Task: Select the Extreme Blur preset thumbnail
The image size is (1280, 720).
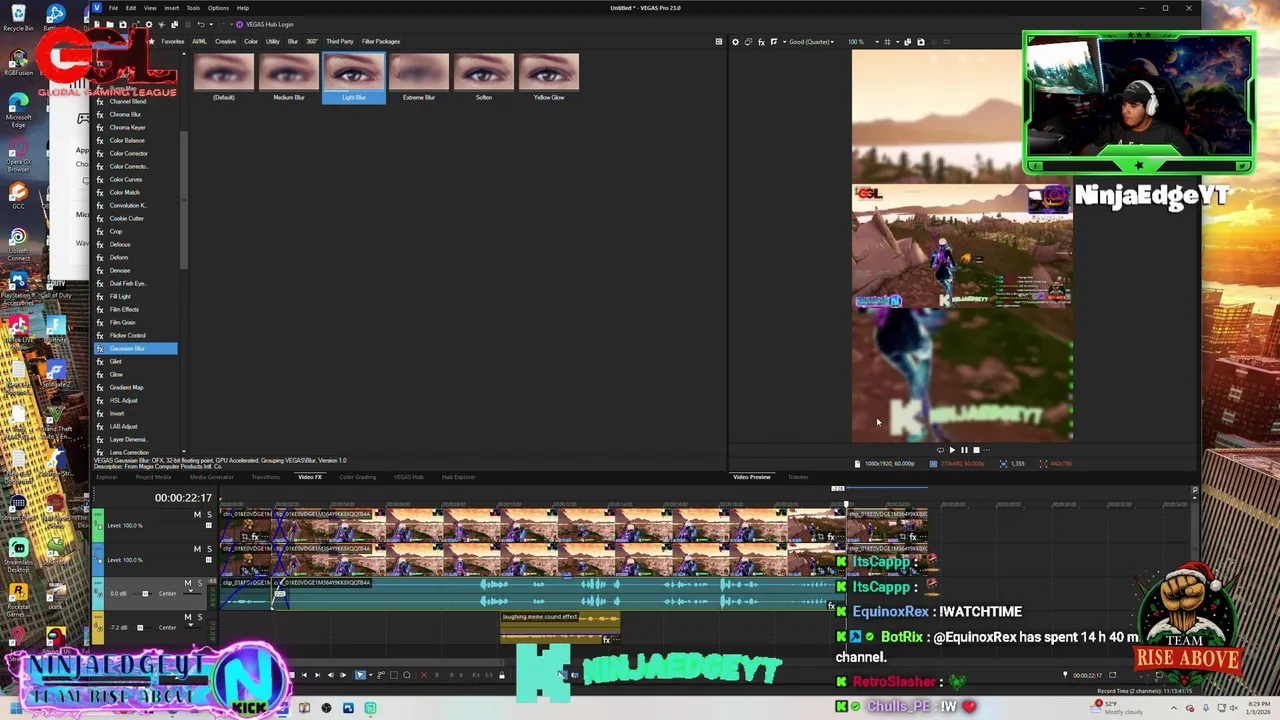Action: click(x=419, y=77)
